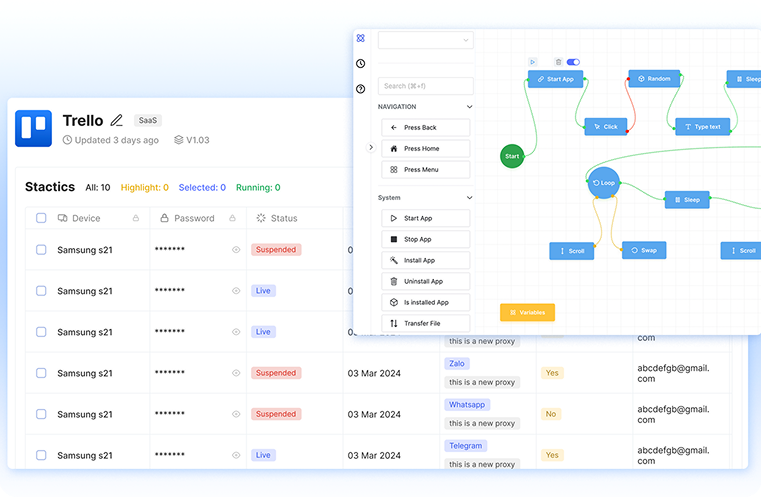Viewport: 761px width, 497px height.
Task: Tick checkbox of the Telegram Samsung s21 row
Action: (41, 455)
